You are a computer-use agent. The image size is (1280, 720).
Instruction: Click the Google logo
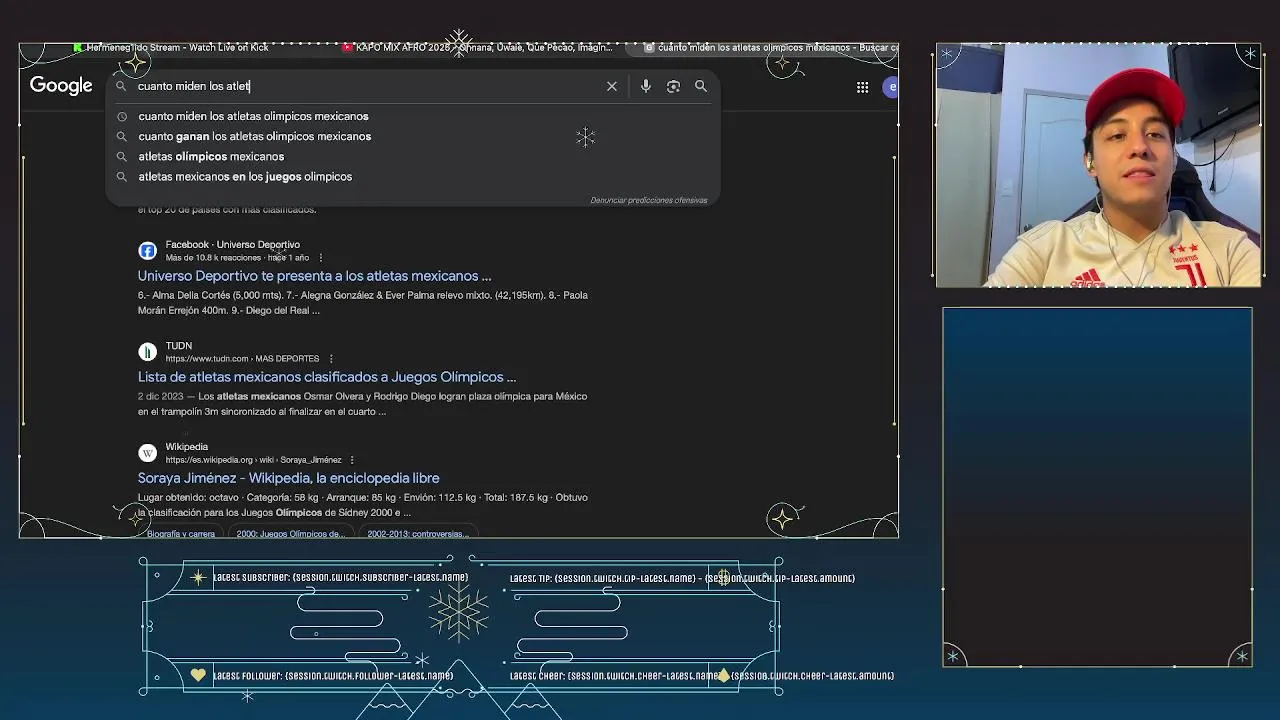[x=61, y=86]
